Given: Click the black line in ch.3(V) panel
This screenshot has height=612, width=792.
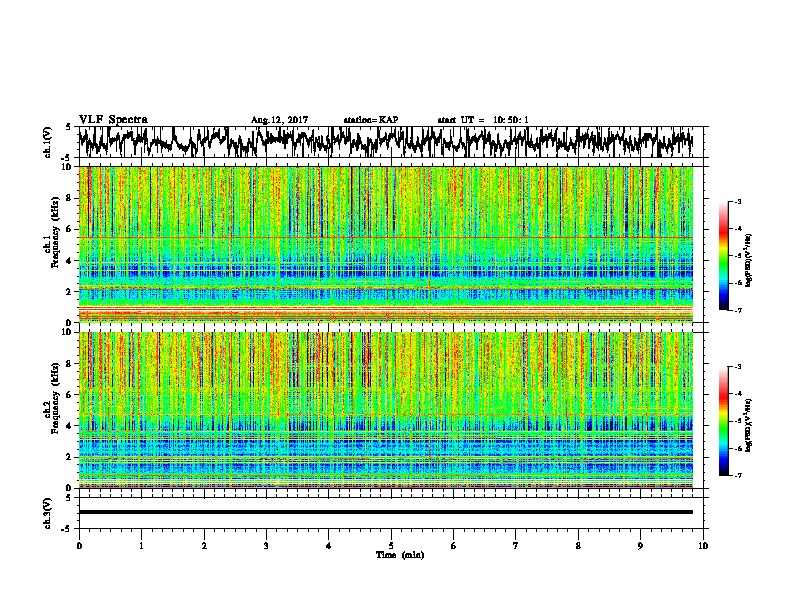Looking at the screenshot, I should point(386,512).
